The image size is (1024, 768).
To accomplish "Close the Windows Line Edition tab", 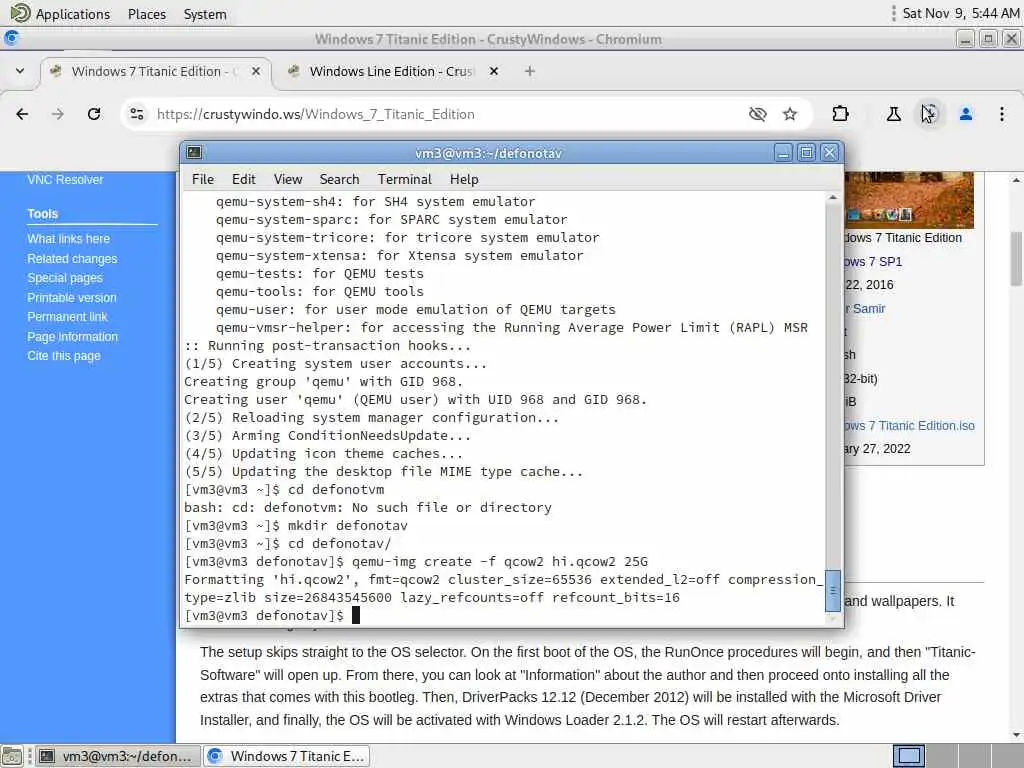I will tap(494, 71).
